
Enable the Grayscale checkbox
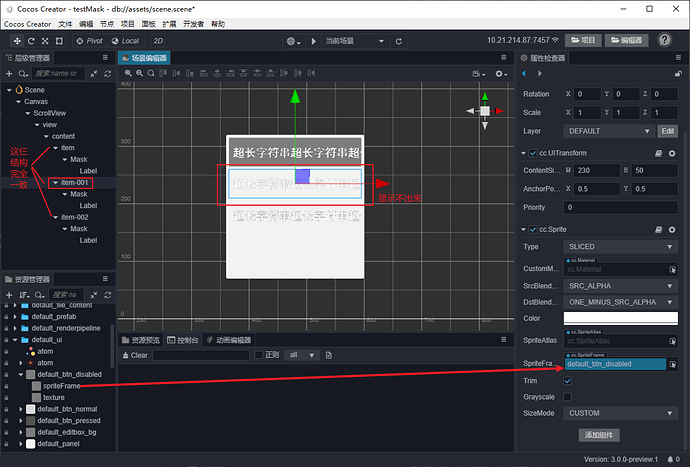568,397
